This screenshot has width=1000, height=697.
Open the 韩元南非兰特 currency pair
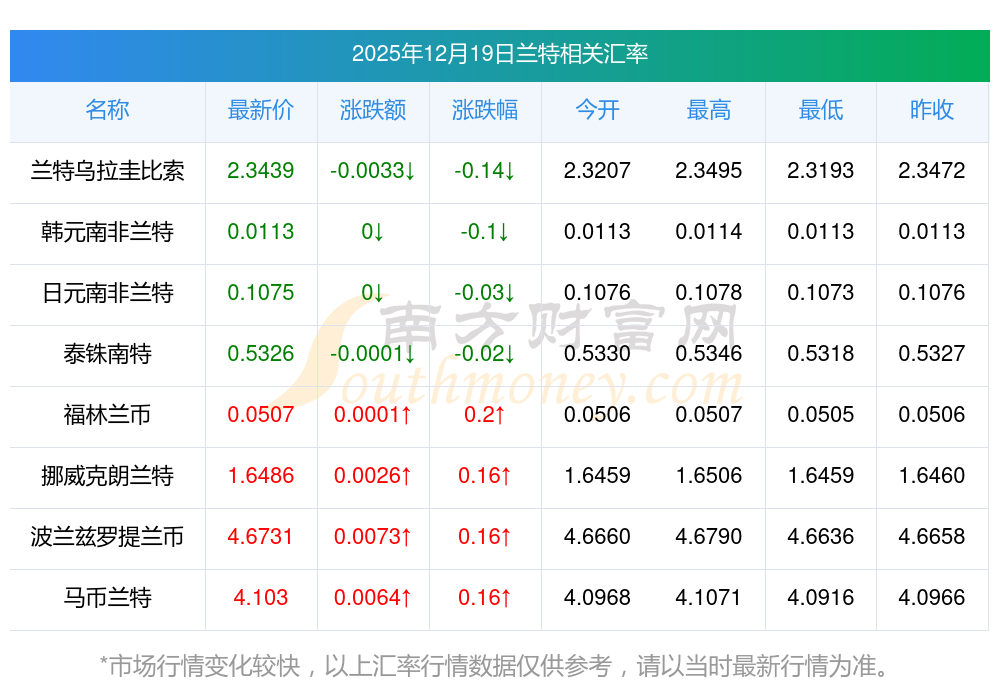tap(107, 232)
